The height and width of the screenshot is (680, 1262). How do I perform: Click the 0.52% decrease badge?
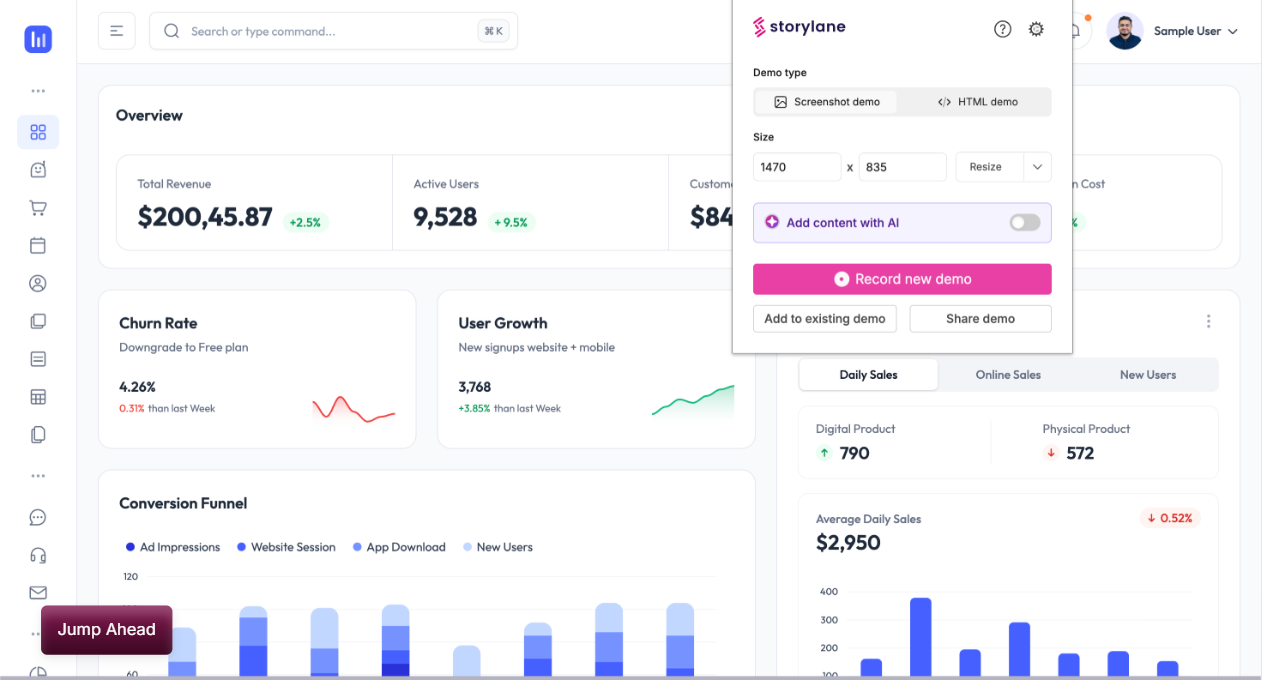(x=1170, y=518)
